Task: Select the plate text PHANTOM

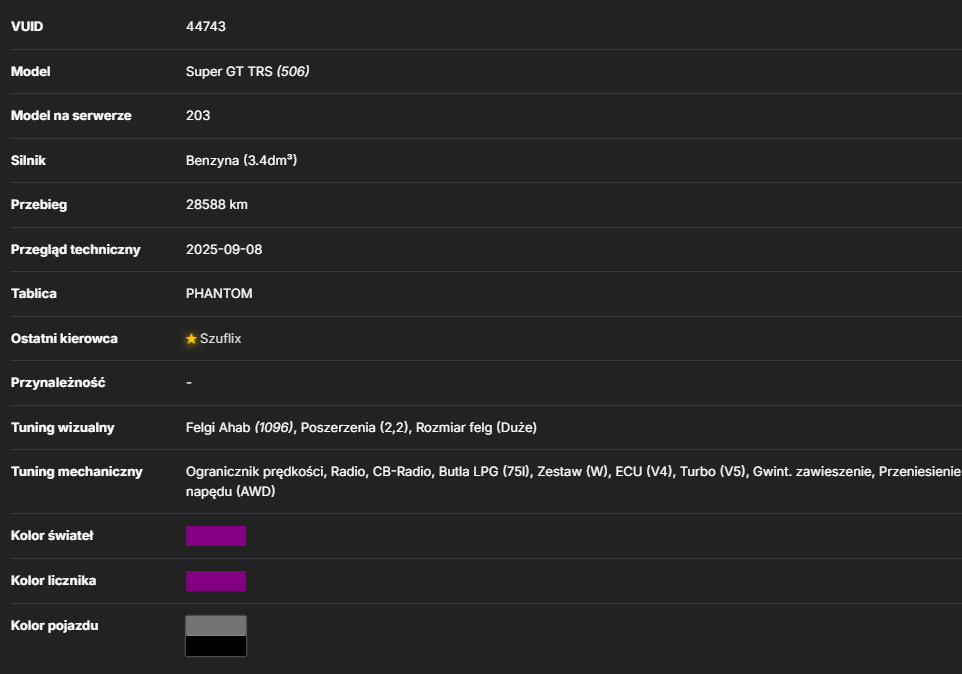Action: pyautogui.click(x=219, y=293)
